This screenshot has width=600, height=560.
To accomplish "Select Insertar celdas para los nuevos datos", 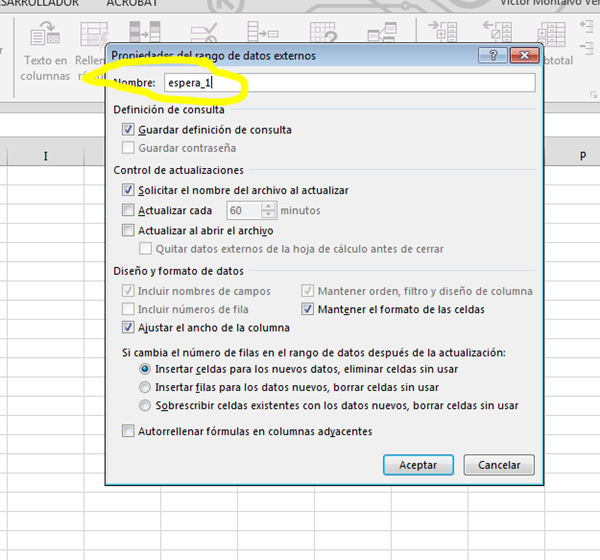I will click(145, 369).
